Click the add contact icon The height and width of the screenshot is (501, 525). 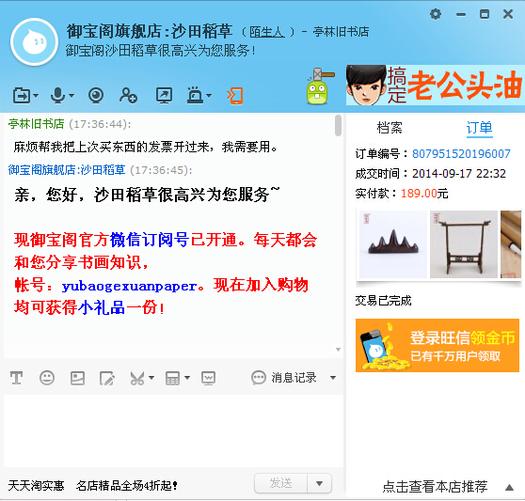pyautogui.click(x=128, y=95)
